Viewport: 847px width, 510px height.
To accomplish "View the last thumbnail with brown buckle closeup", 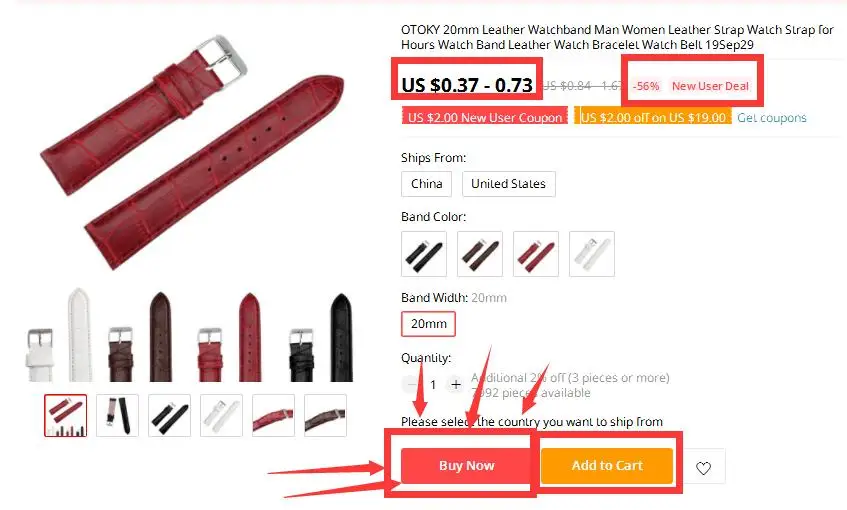I will (x=325, y=415).
